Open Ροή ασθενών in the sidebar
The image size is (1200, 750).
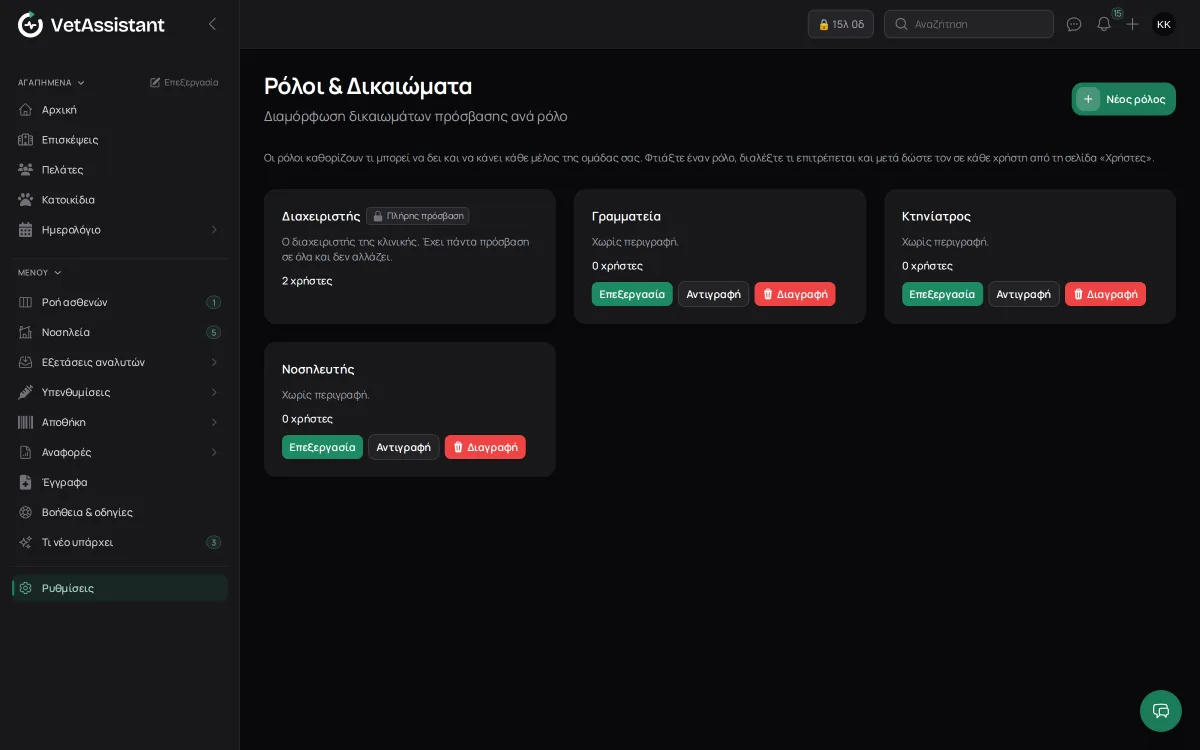coord(120,302)
